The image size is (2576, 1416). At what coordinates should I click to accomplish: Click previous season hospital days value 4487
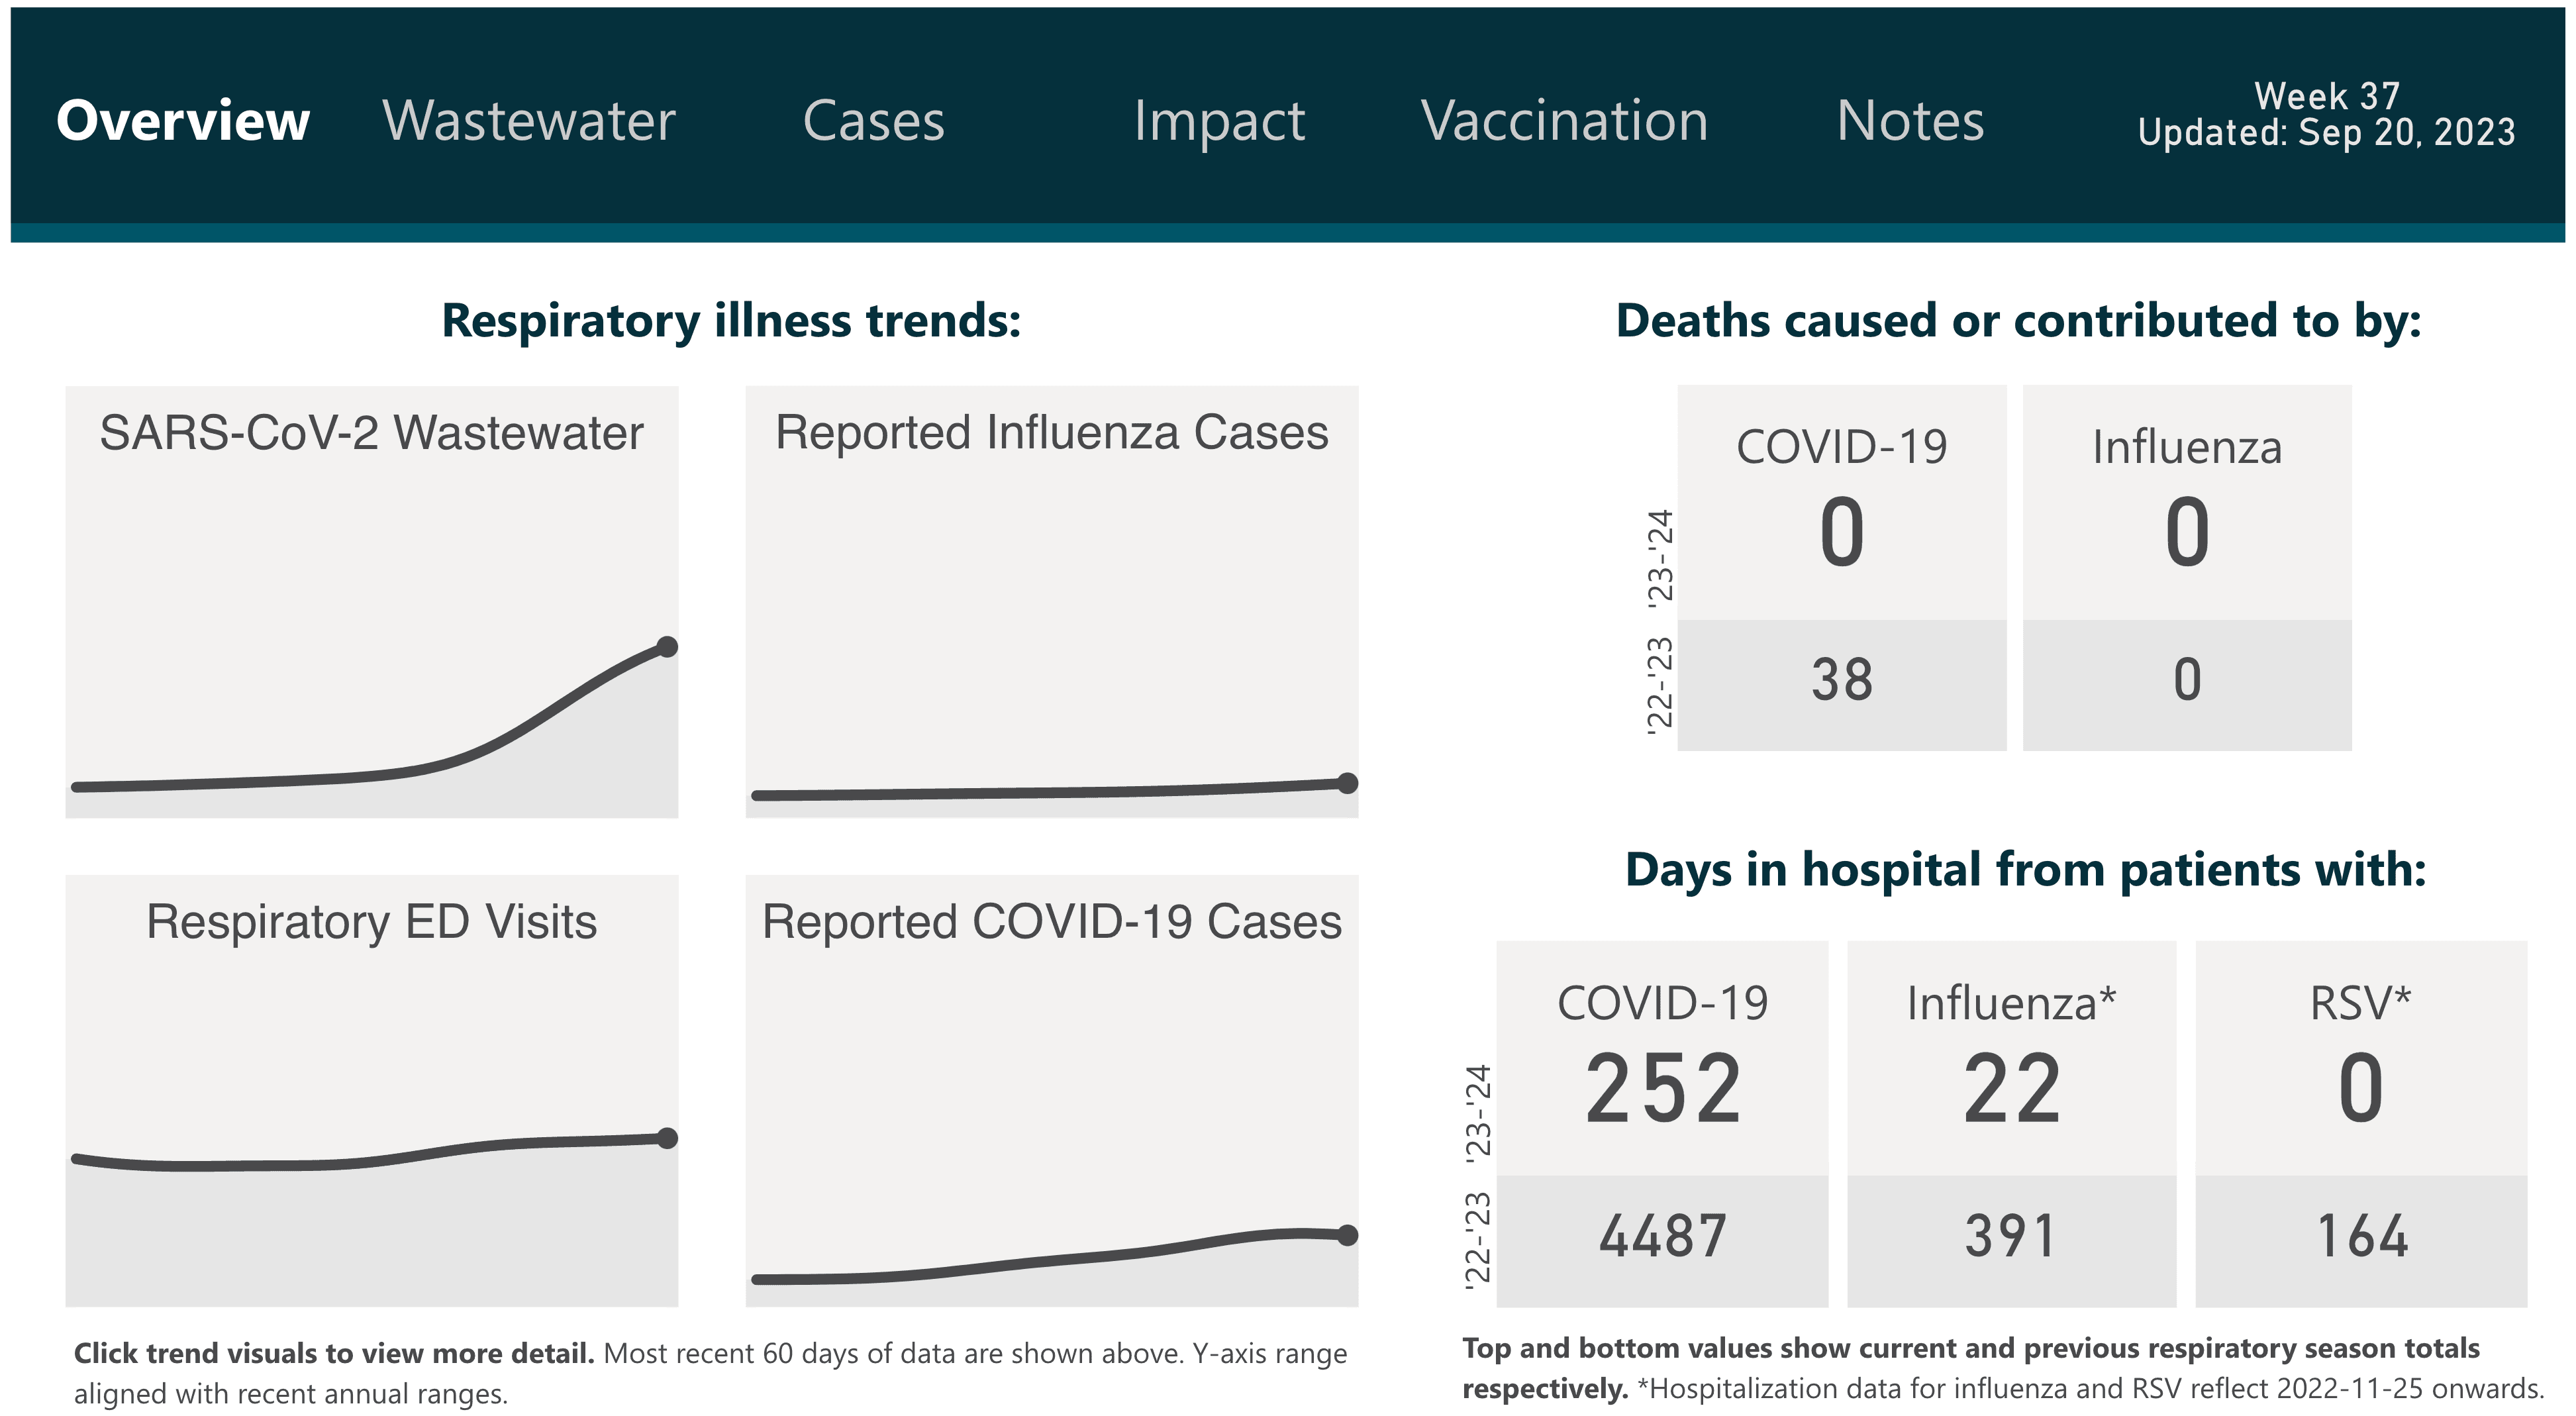1662,1237
